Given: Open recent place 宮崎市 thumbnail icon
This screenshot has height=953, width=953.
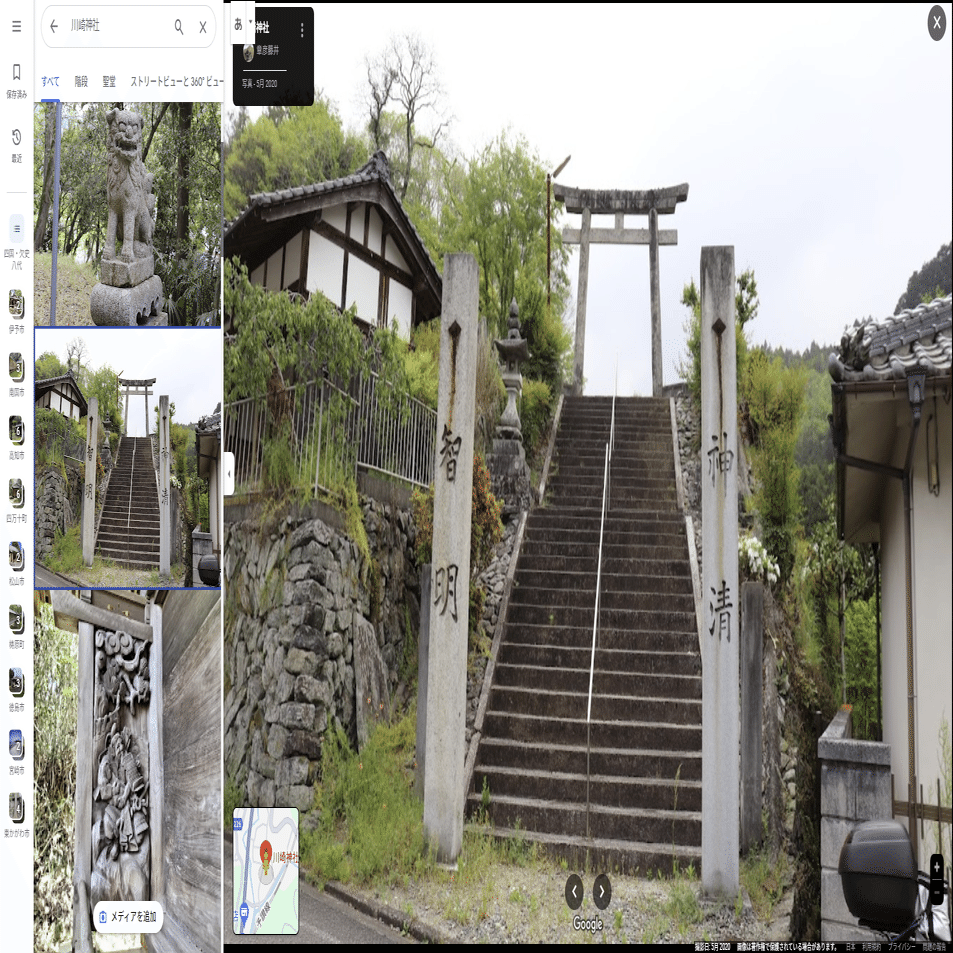Looking at the screenshot, I should (16, 745).
